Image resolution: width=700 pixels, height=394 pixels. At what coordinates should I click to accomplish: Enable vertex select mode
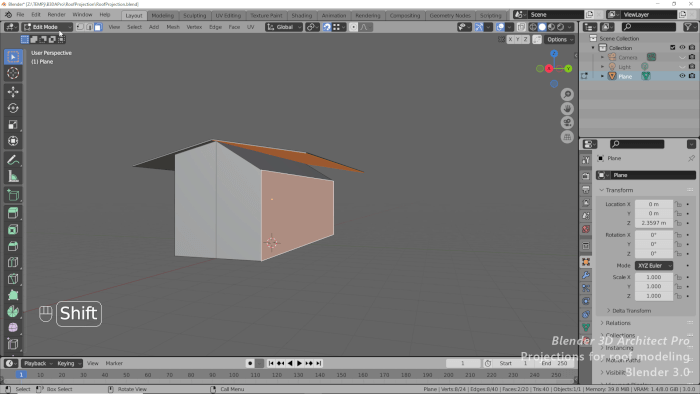point(80,27)
